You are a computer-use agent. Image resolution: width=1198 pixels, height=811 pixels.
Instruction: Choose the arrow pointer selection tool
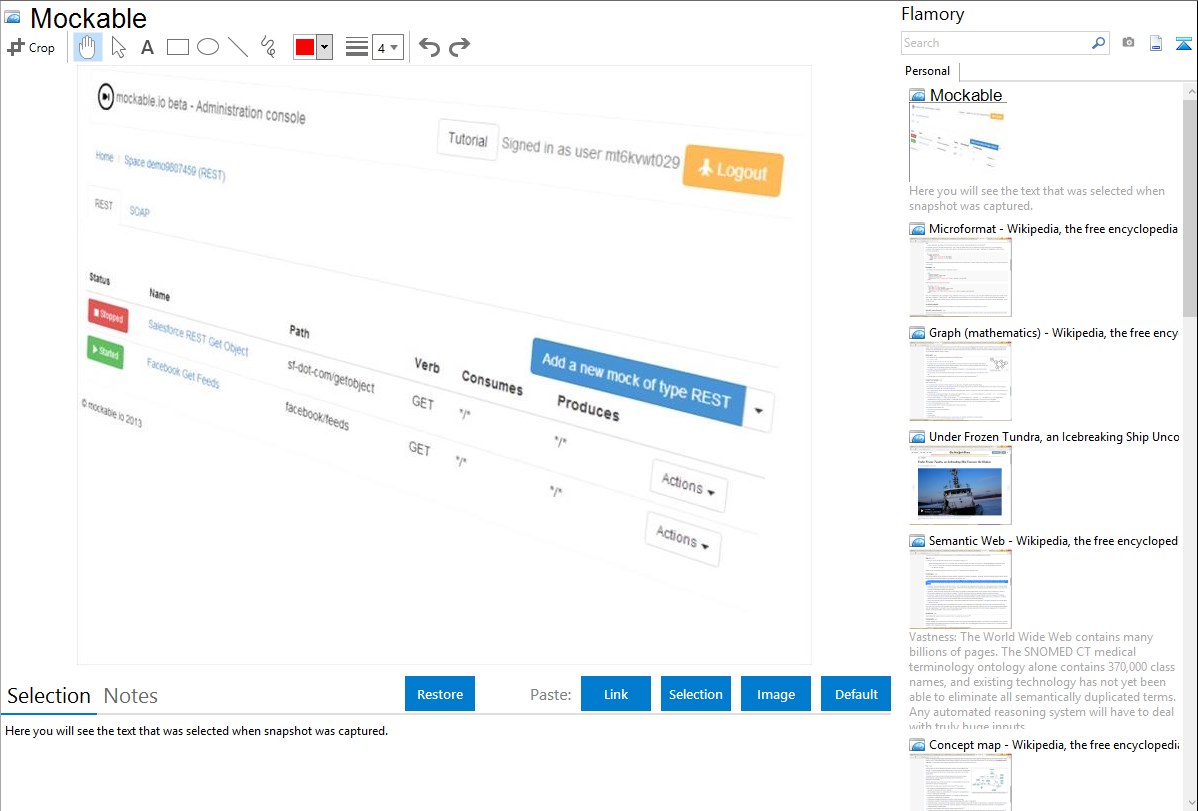(x=118, y=47)
